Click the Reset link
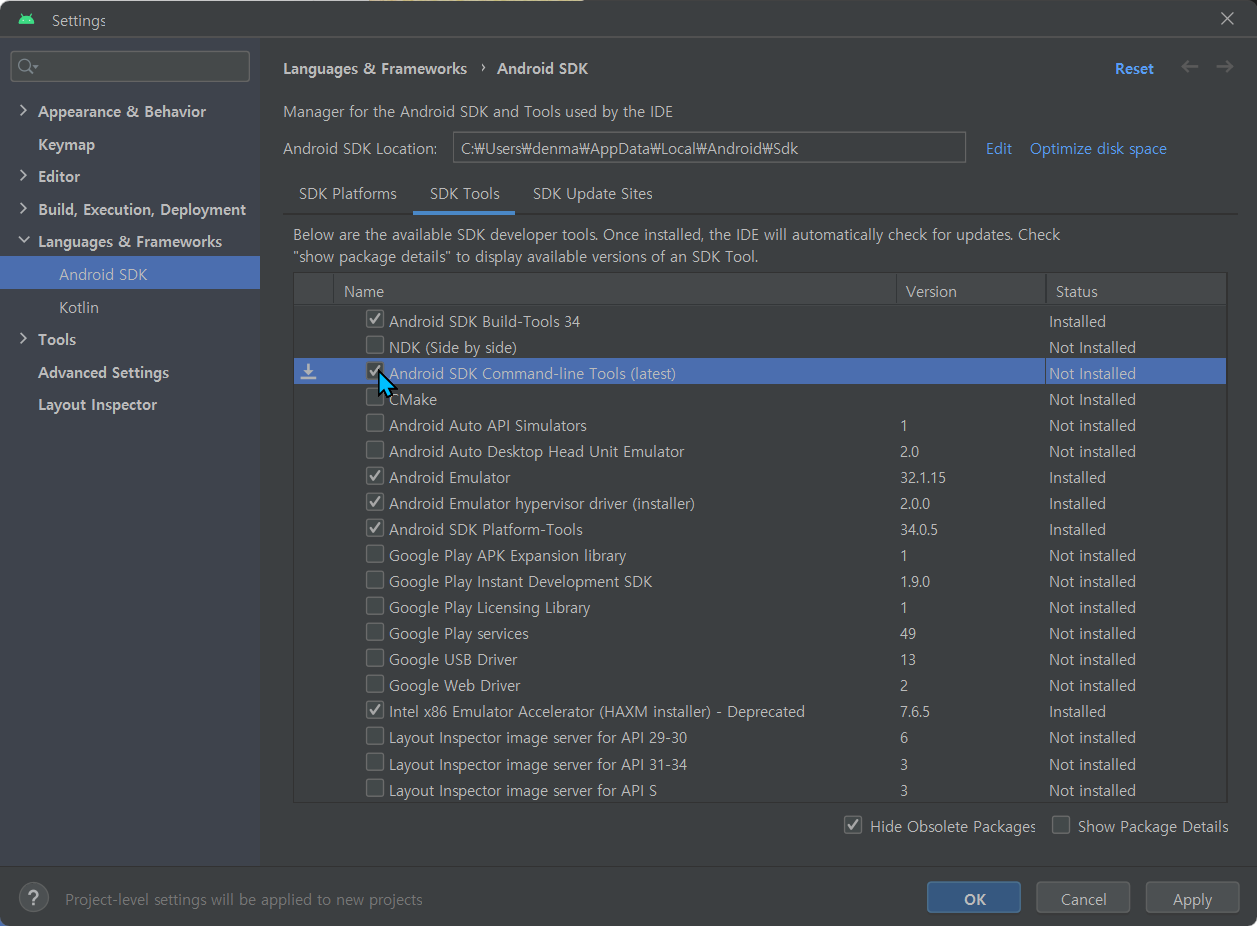 [x=1134, y=68]
